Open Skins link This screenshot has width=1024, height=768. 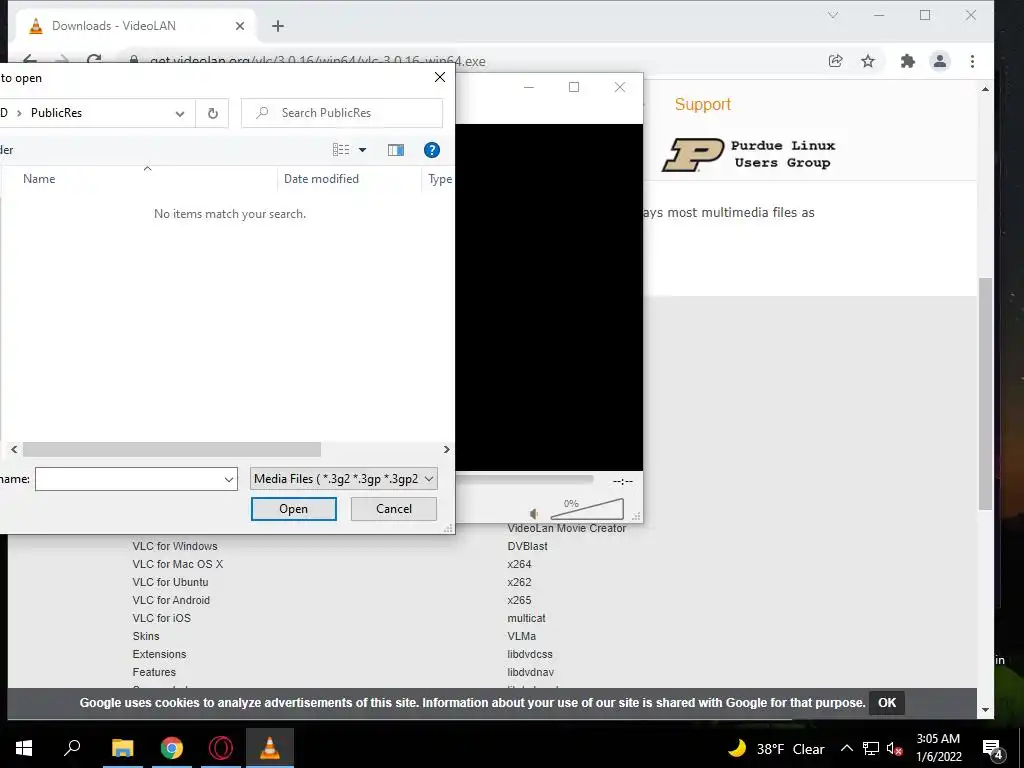pyautogui.click(x=146, y=636)
